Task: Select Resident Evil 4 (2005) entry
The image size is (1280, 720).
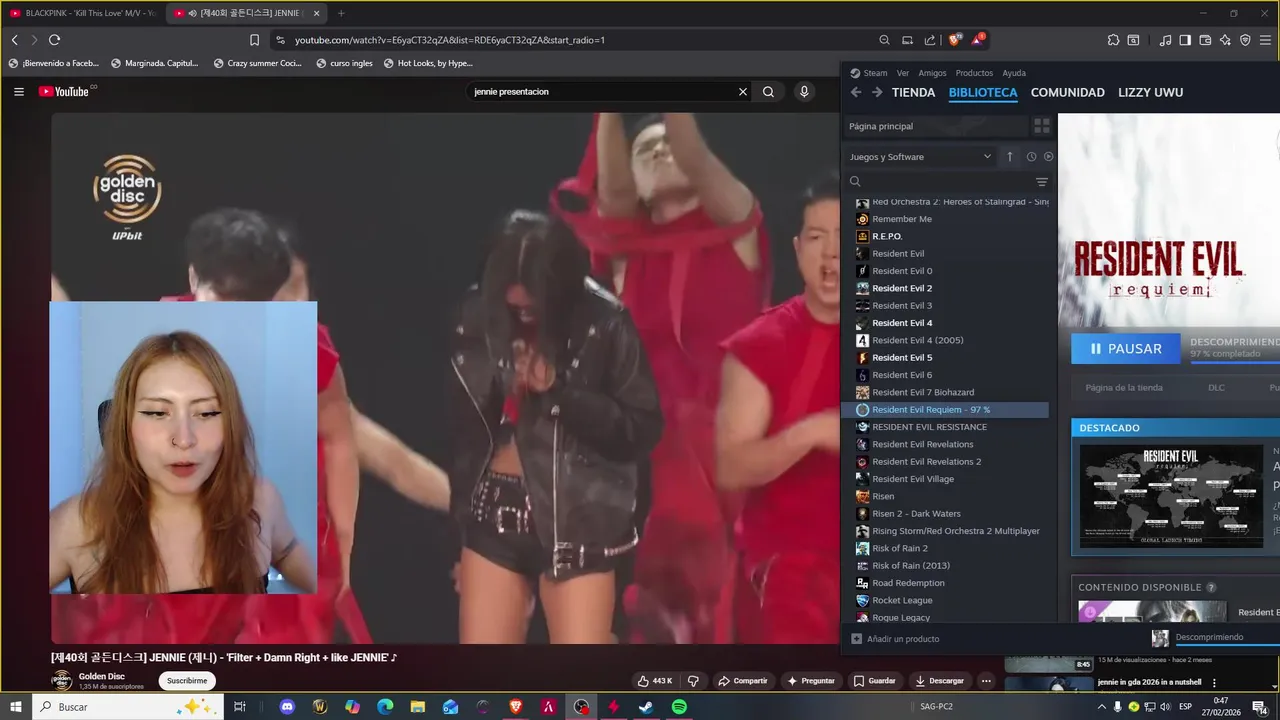Action: coord(944,340)
